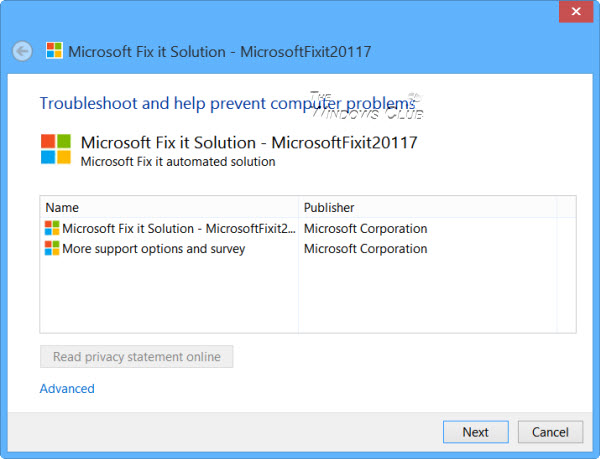The width and height of the screenshot is (600, 459).
Task: Click icon beside More support options row
Action: click(x=52, y=248)
